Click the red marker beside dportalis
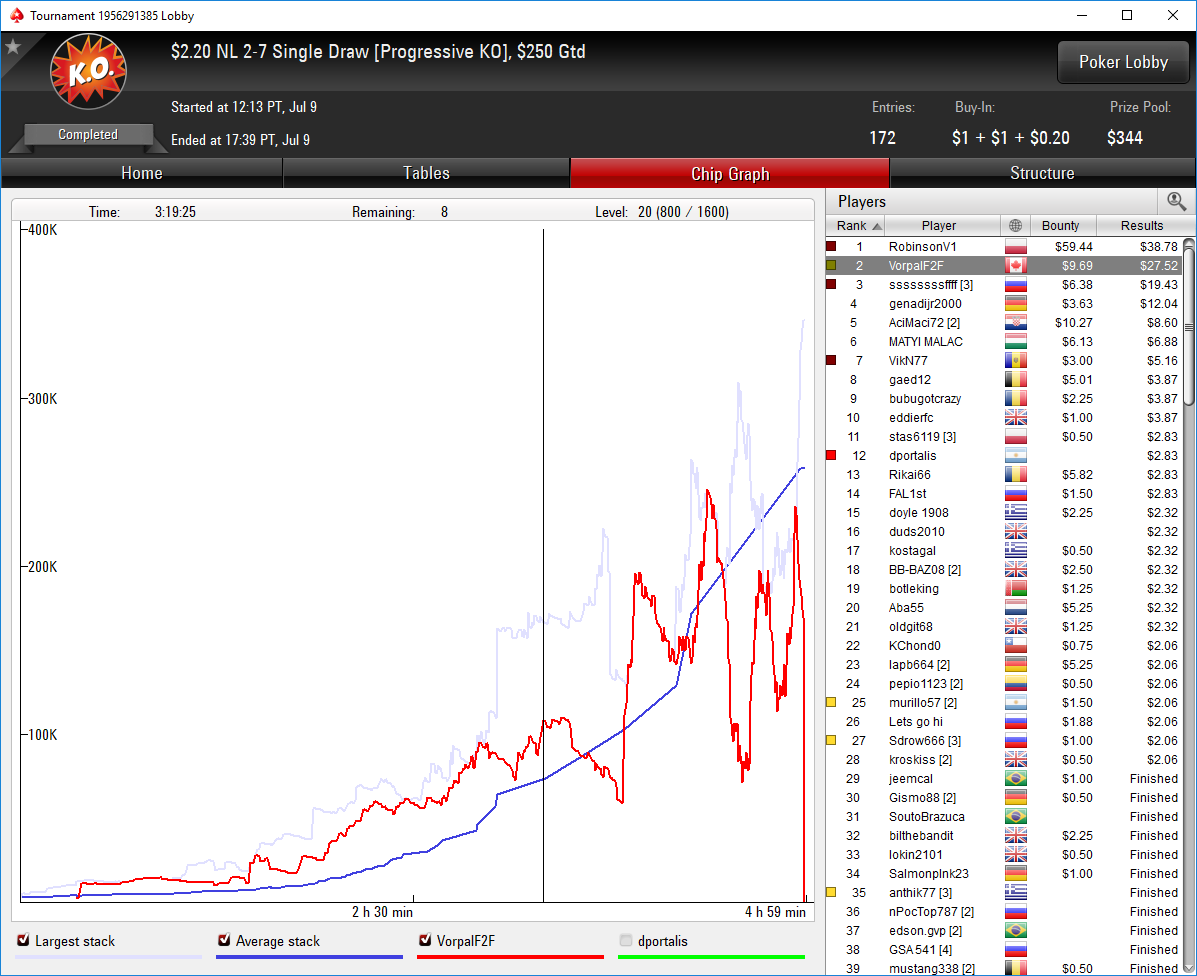 (x=831, y=455)
